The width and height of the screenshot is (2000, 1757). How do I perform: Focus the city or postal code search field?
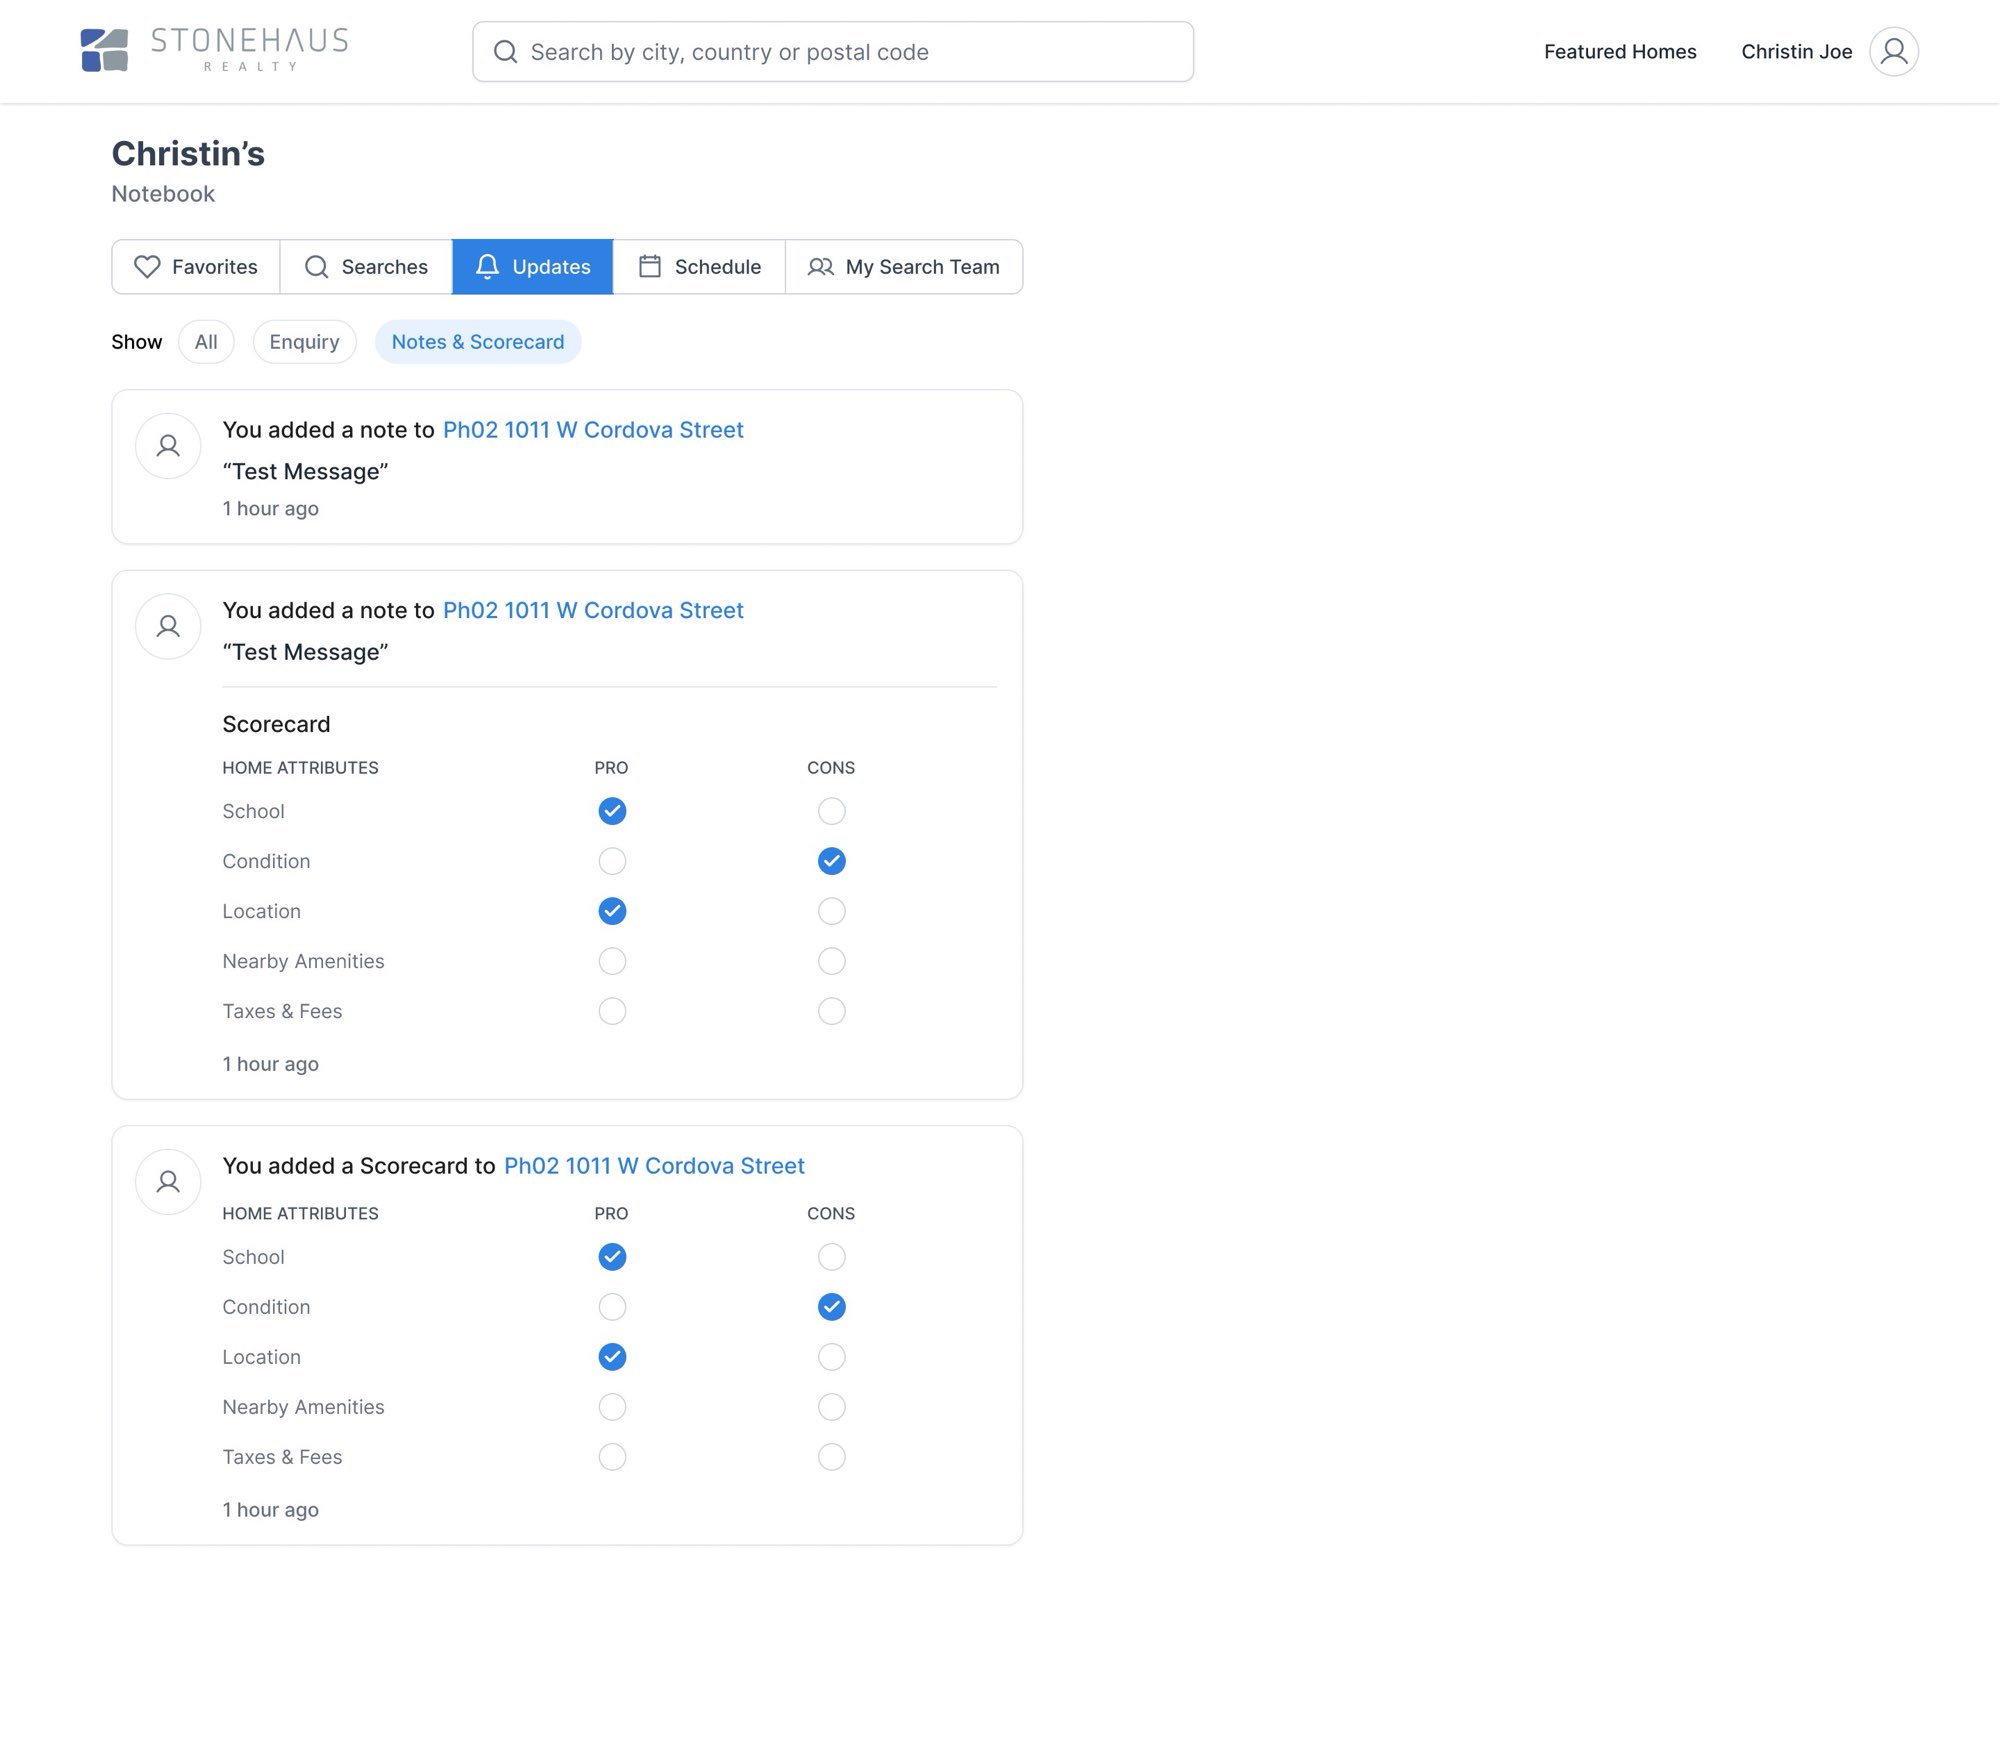(x=833, y=52)
